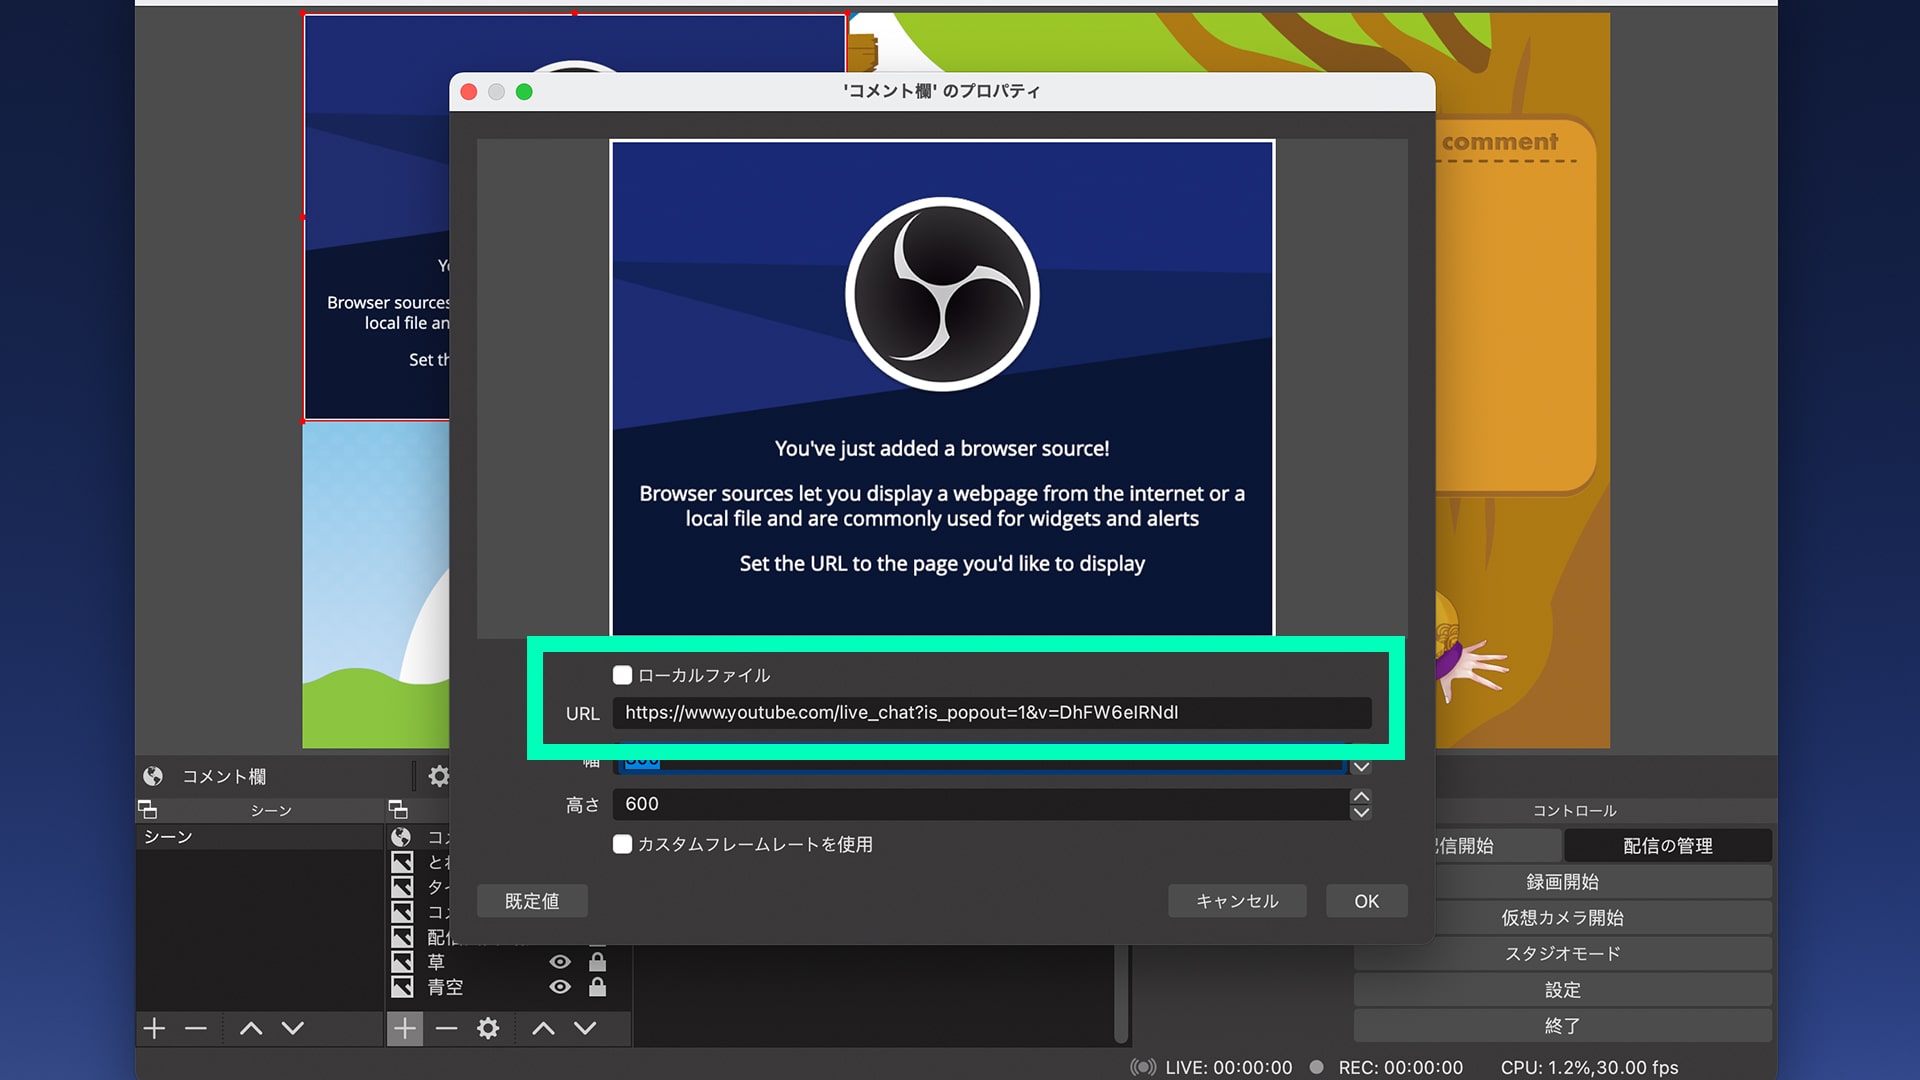Hide the 草 source with the eye toggle

click(x=560, y=961)
